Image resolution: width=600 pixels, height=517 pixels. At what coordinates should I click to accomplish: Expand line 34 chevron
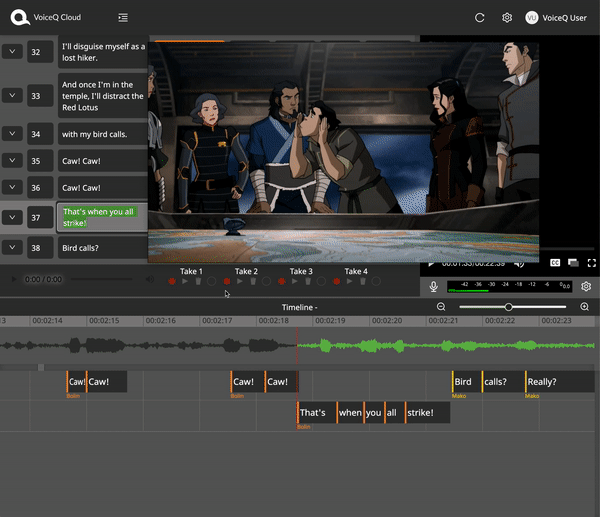pyautogui.click(x=12, y=134)
